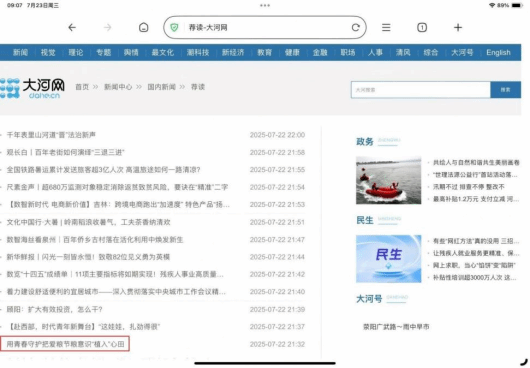Open the highlighted 用青春守护 article link
This screenshot has height=368, width=530.
coord(65,344)
